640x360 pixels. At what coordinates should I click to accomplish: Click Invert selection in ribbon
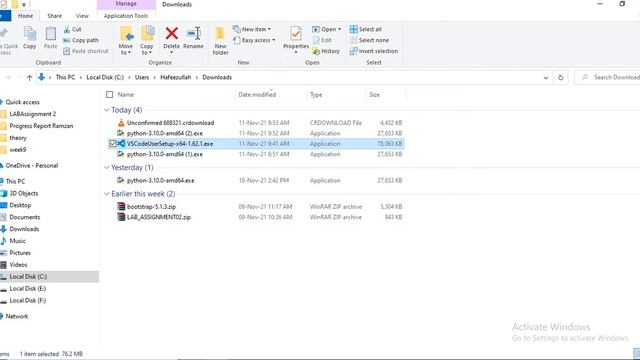tap(374, 51)
